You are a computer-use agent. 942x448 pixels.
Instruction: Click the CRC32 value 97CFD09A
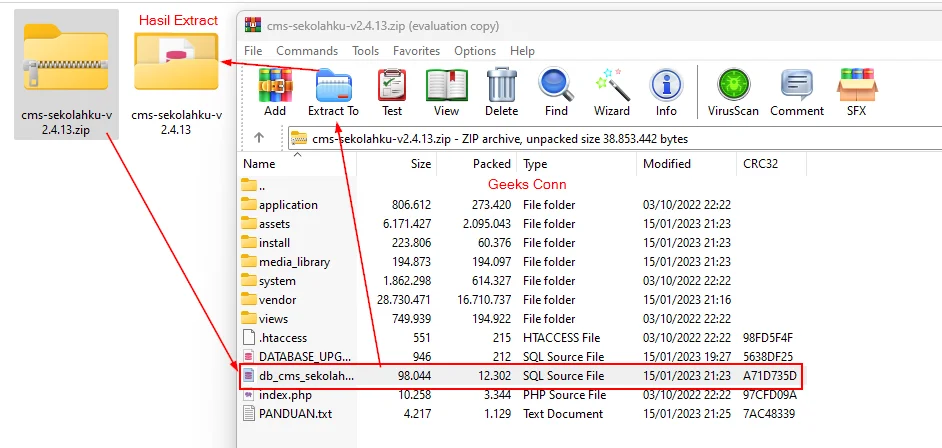(770, 395)
